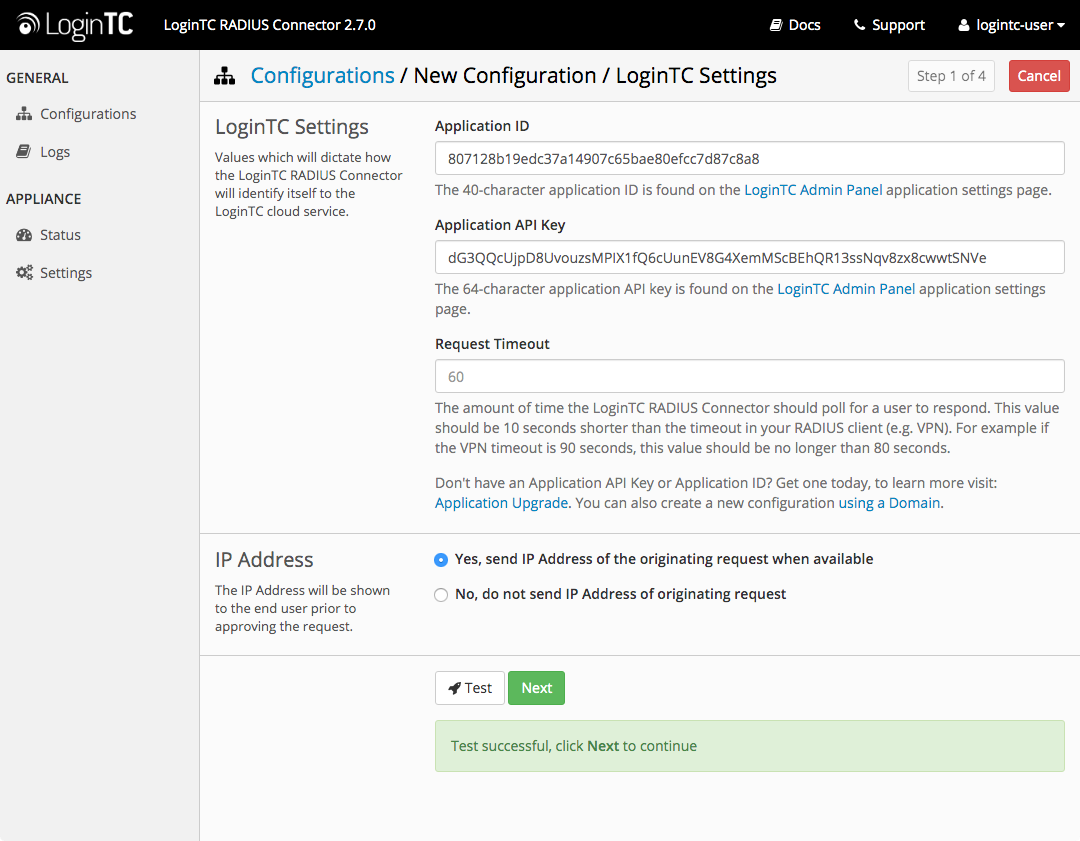Open the Support header link
The height and width of the screenshot is (841, 1080).
pos(889,25)
